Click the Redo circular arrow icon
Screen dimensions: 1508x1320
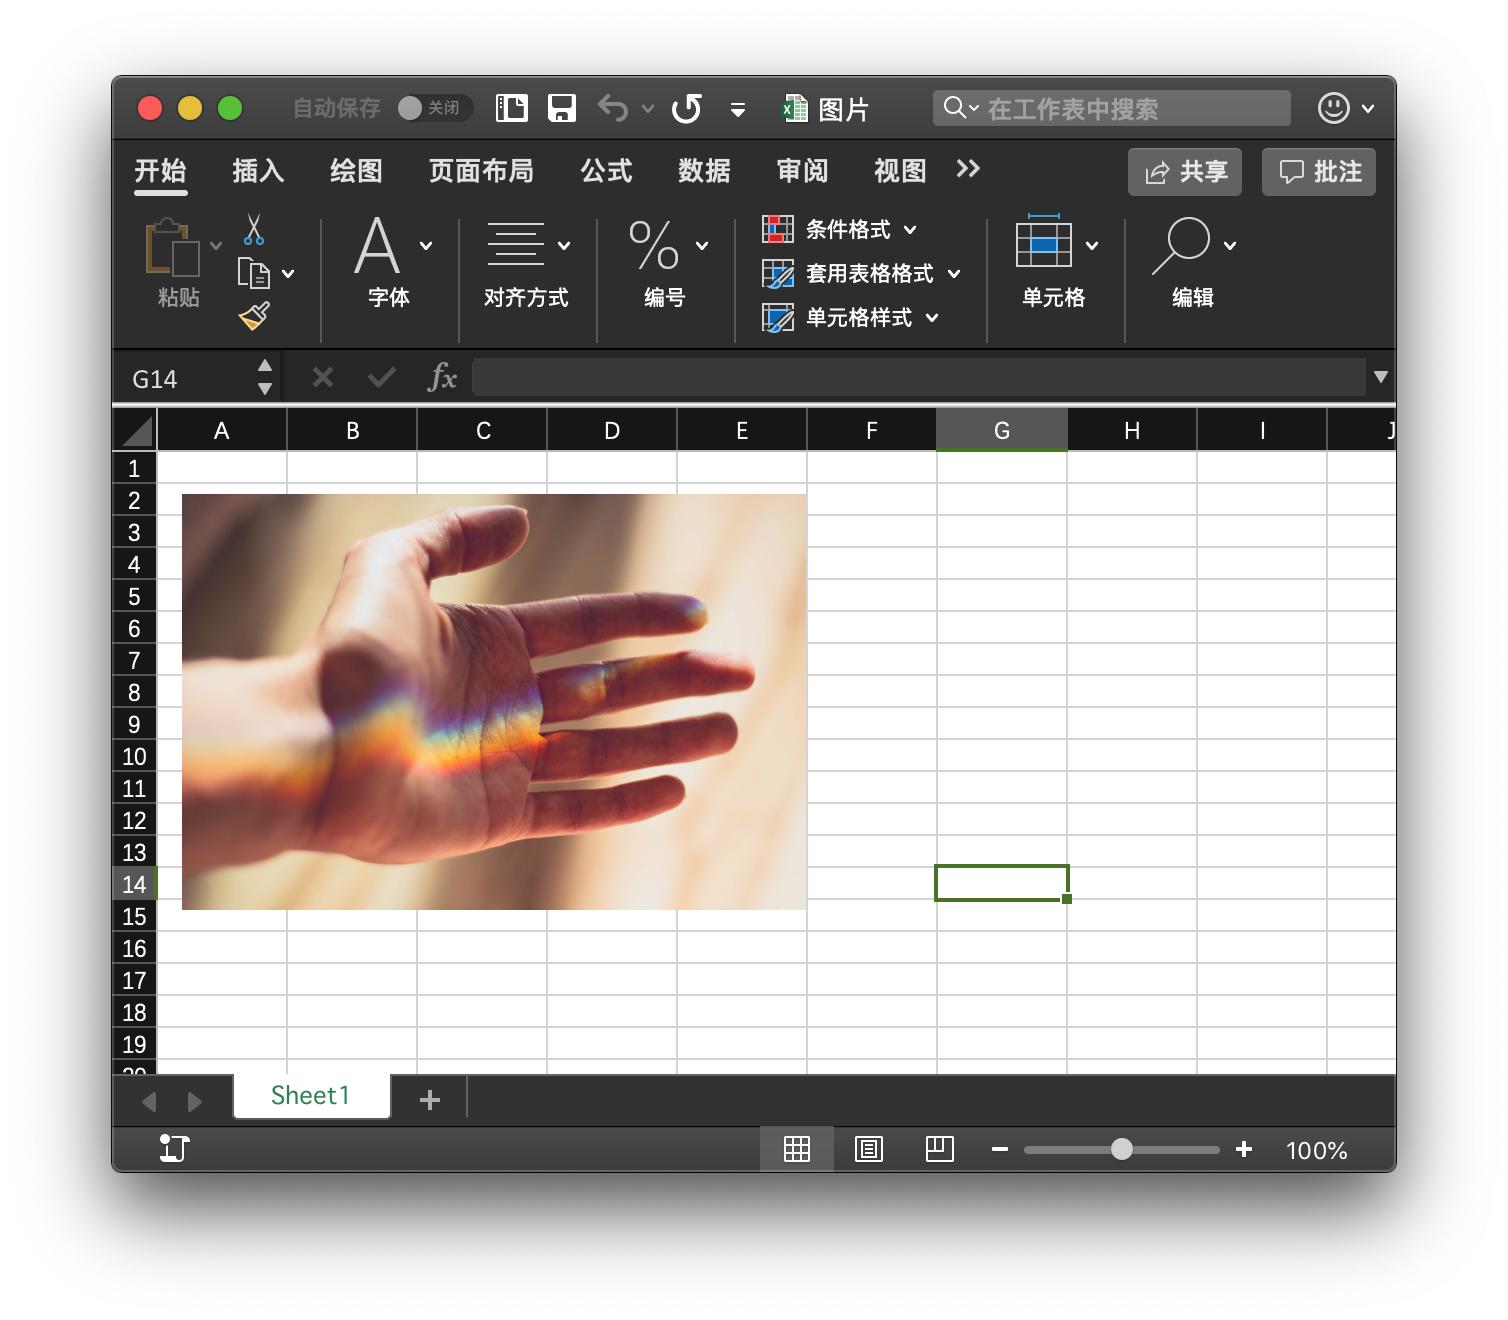point(687,108)
